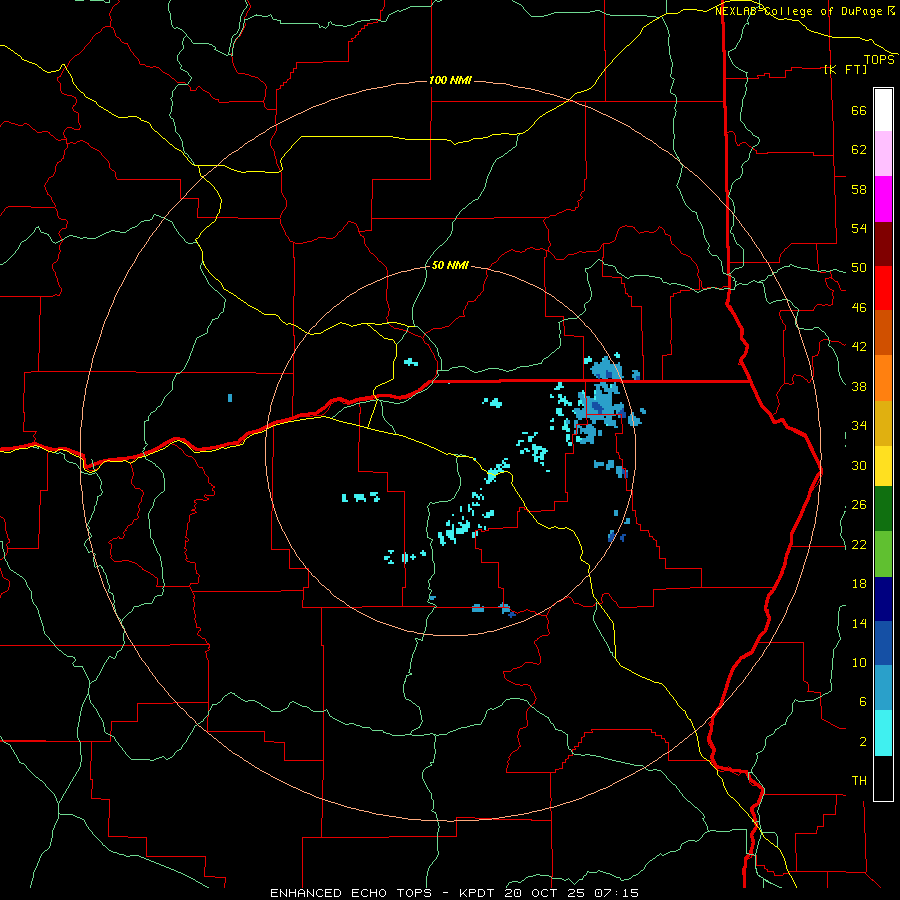This screenshot has width=900, height=900.
Task: Click the light green legend swatch
Action: (x=883, y=554)
